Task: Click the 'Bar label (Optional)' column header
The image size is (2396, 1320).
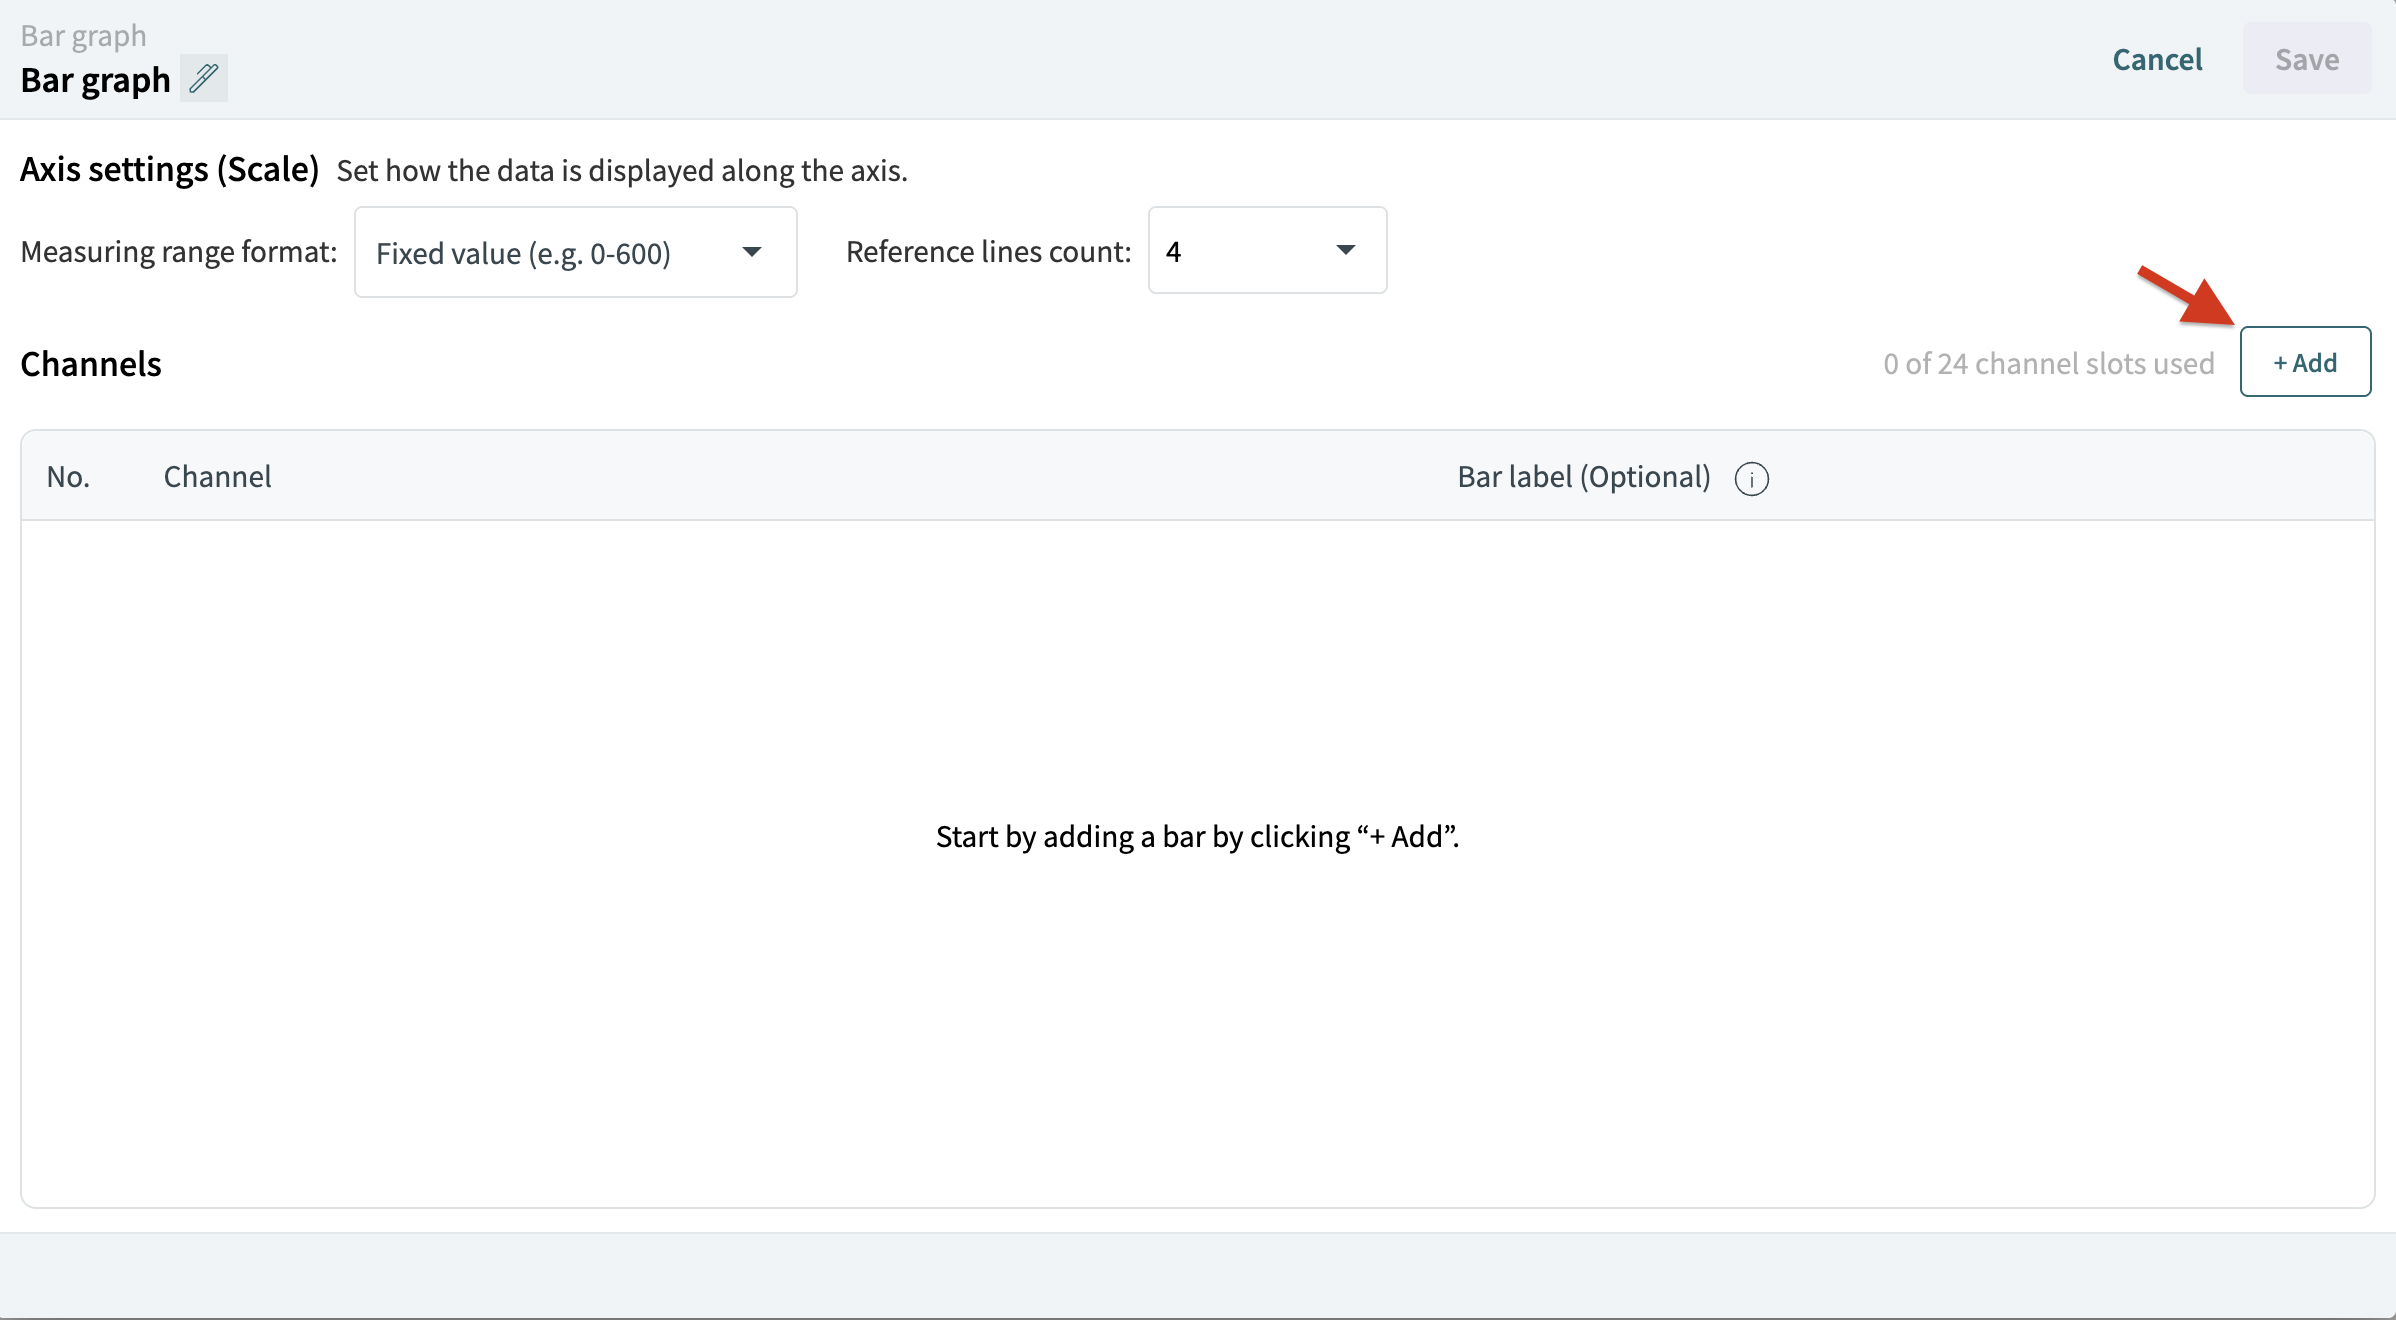Action: pyautogui.click(x=1584, y=477)
